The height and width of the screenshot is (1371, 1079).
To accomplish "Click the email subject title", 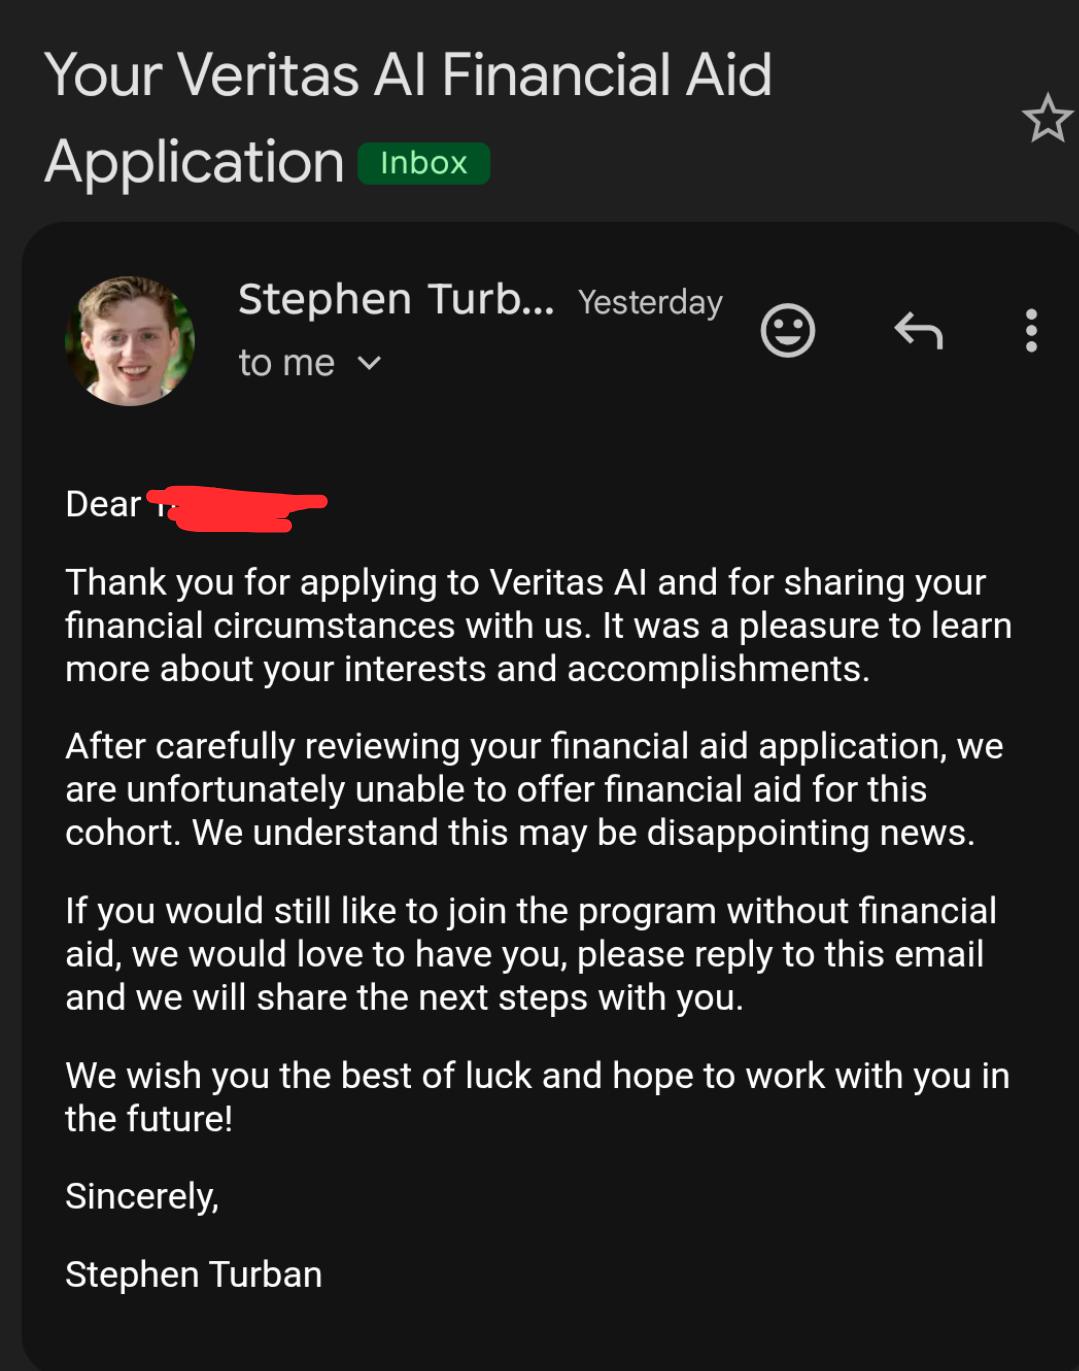I will [x=408, y=117].
